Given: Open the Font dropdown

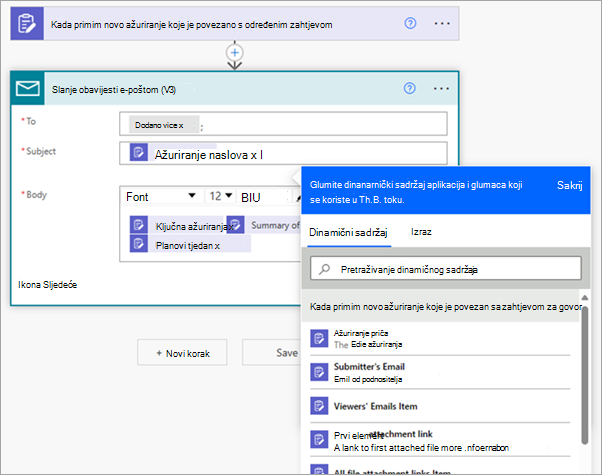Looking at the screenshot, I should click(161, 197).
